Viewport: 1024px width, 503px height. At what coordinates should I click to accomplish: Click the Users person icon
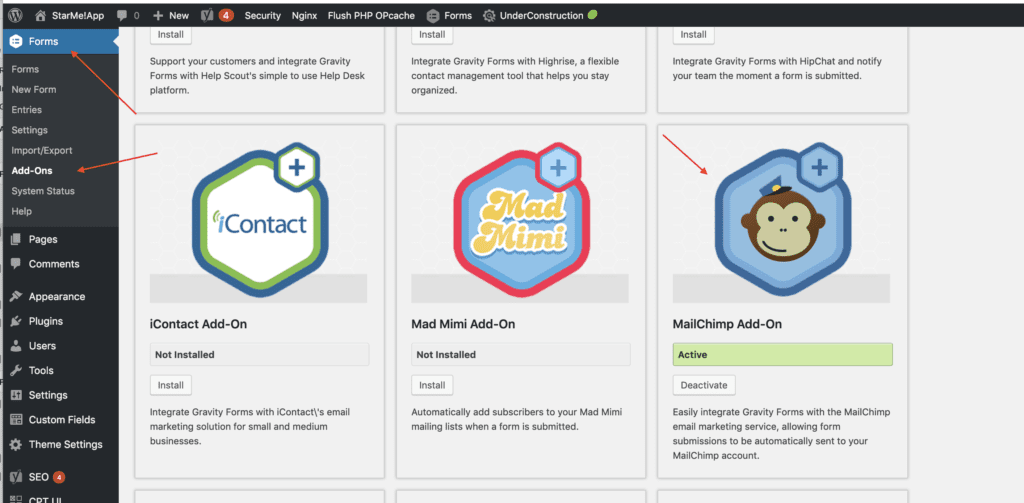[16, 346]
